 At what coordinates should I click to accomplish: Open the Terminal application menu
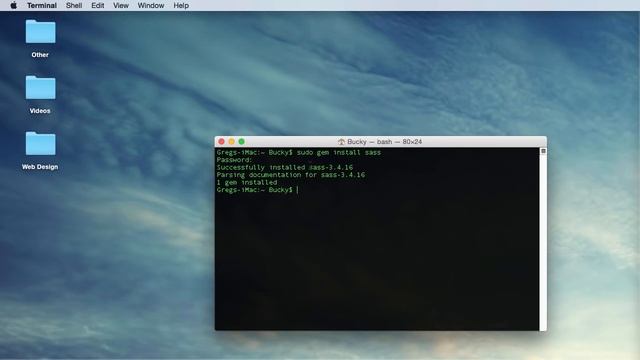42,5
